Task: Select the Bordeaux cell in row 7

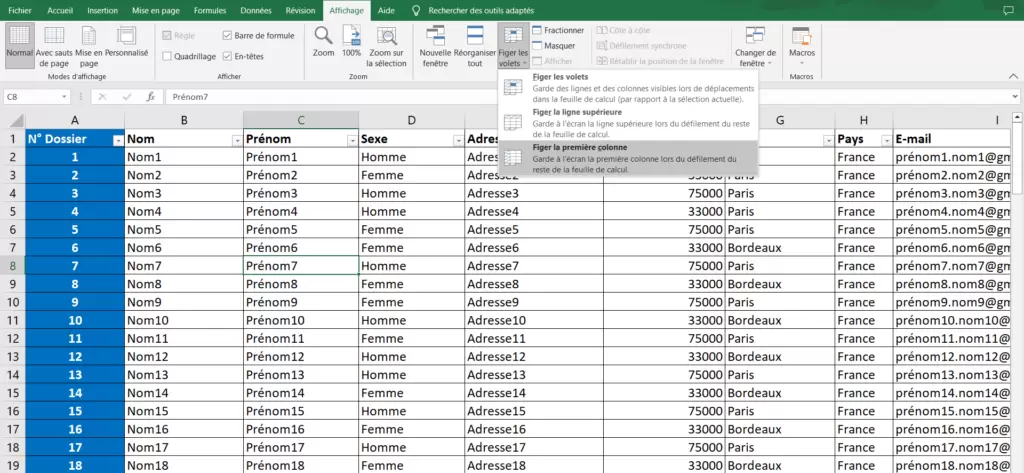Action: click(x=780, y=248)
